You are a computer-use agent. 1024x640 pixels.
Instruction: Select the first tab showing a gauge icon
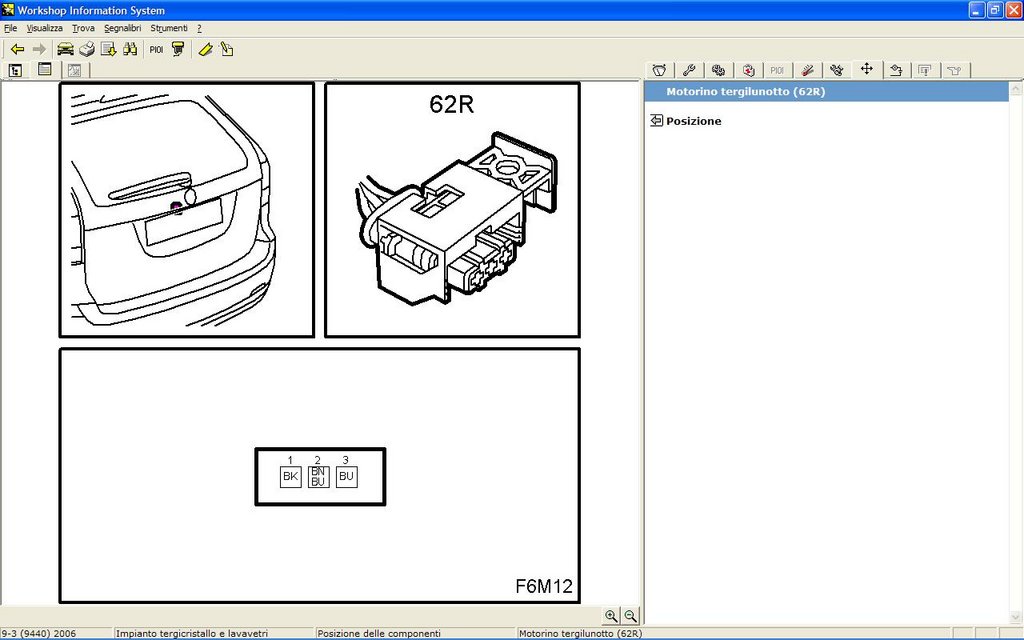coord(660,70)
